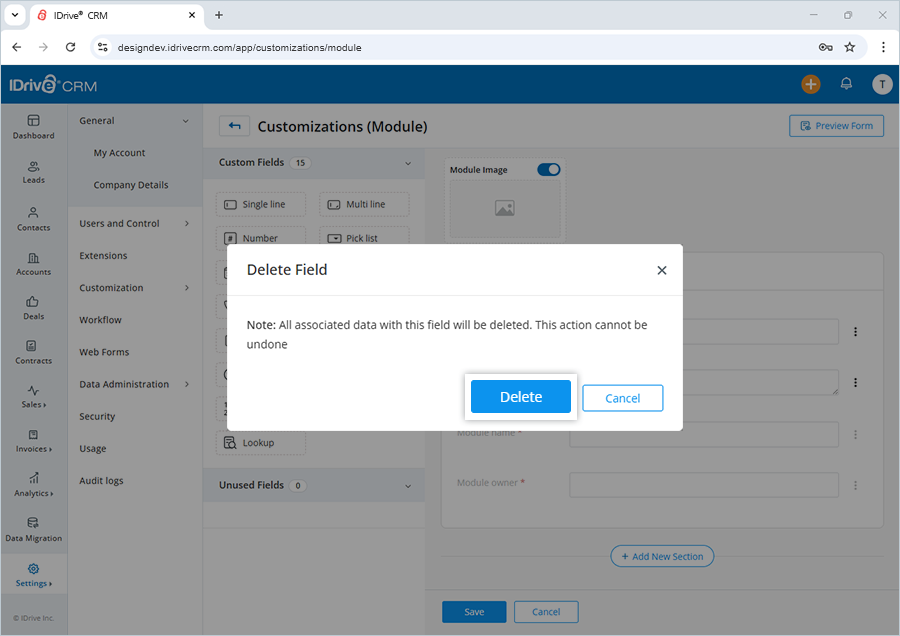The width and height of the screenshot is (900, 636).
Task: Open the kebab menu beside Module owner field
Action: pyautogui.click(x=856, y=485)
